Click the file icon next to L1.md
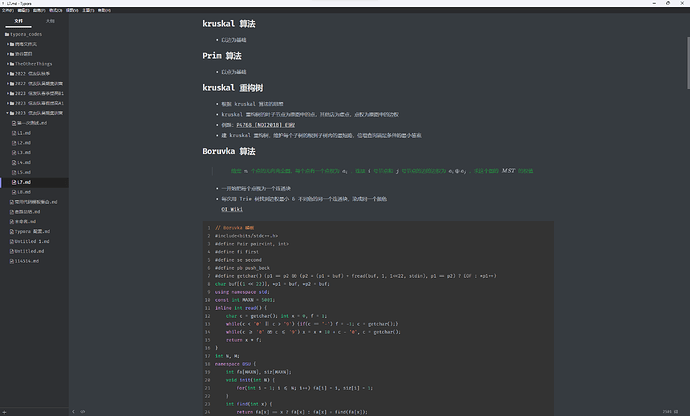 click(x=14, y=133)
